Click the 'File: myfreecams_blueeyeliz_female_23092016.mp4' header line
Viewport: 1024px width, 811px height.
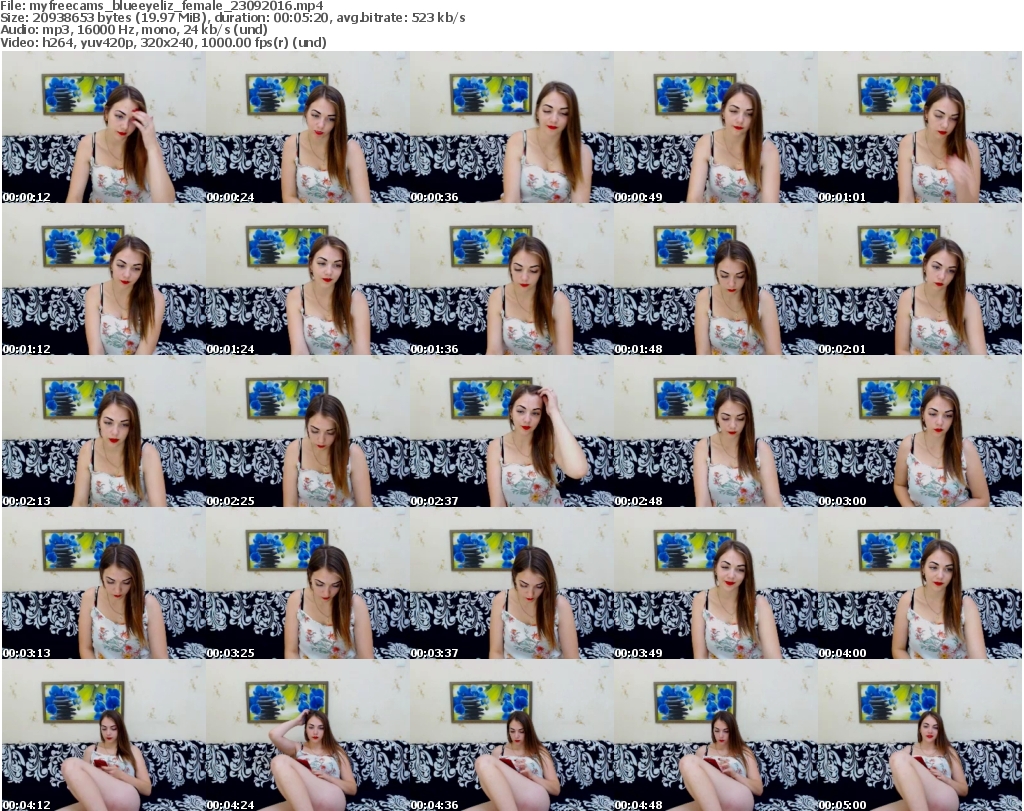[161, 6]
